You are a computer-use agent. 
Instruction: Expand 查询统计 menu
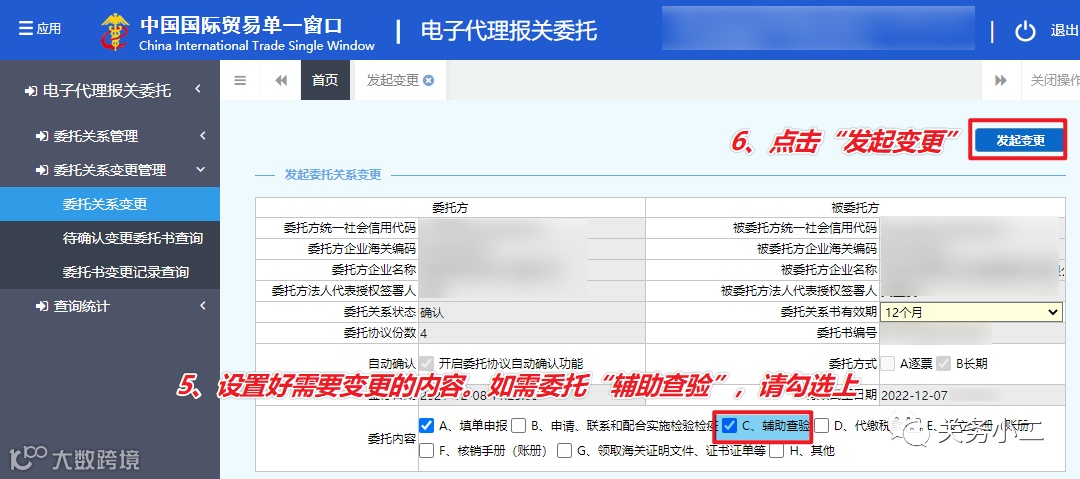coord(110,306)
